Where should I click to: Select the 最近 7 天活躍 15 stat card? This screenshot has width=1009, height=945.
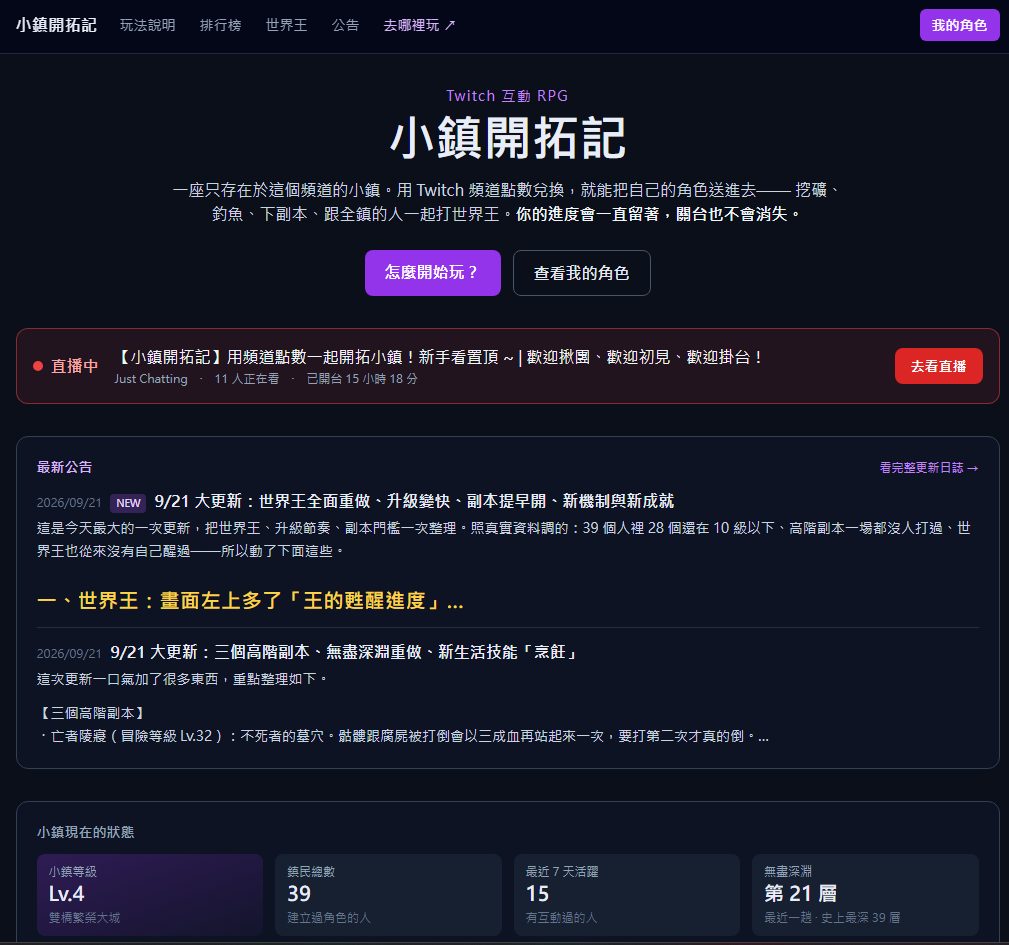627,895
